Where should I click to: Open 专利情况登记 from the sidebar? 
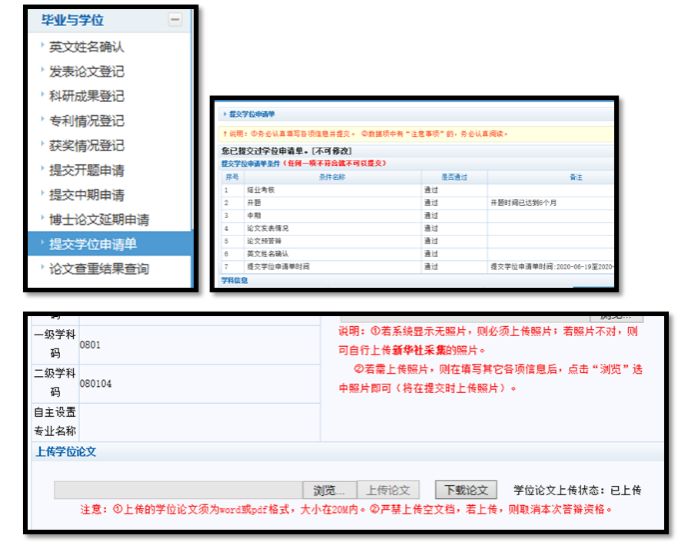87,121
